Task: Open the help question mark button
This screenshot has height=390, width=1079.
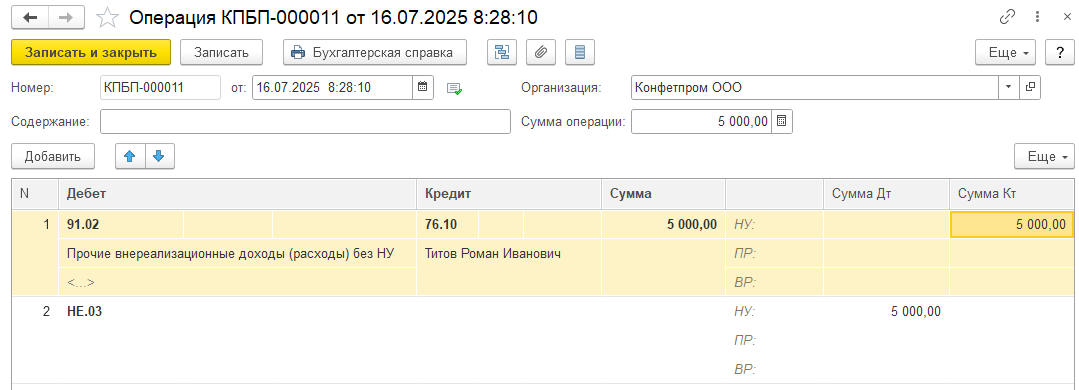Action: pyautogui.click(x=1060, y=52)
